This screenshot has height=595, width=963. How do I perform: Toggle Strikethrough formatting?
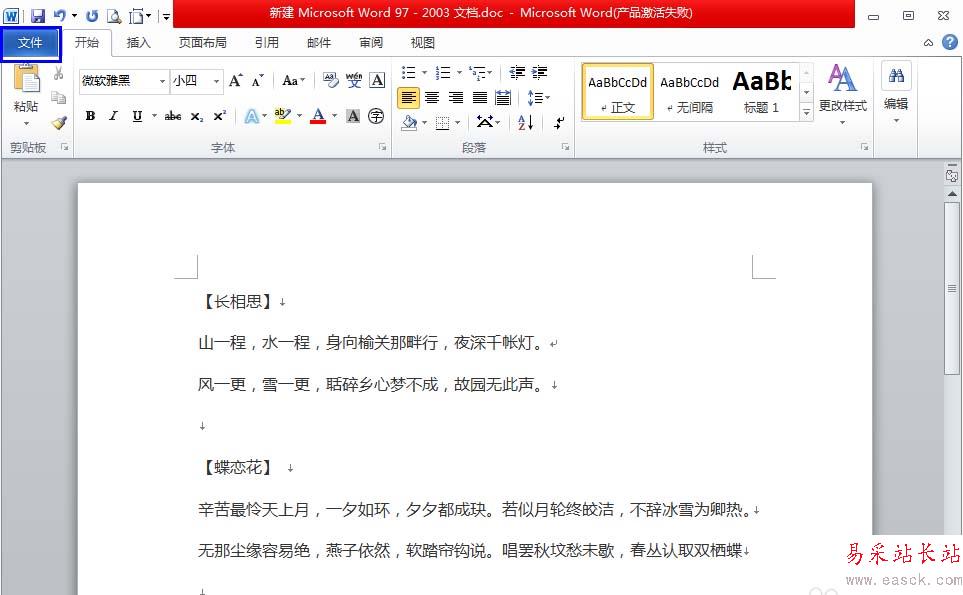(173, 116)
